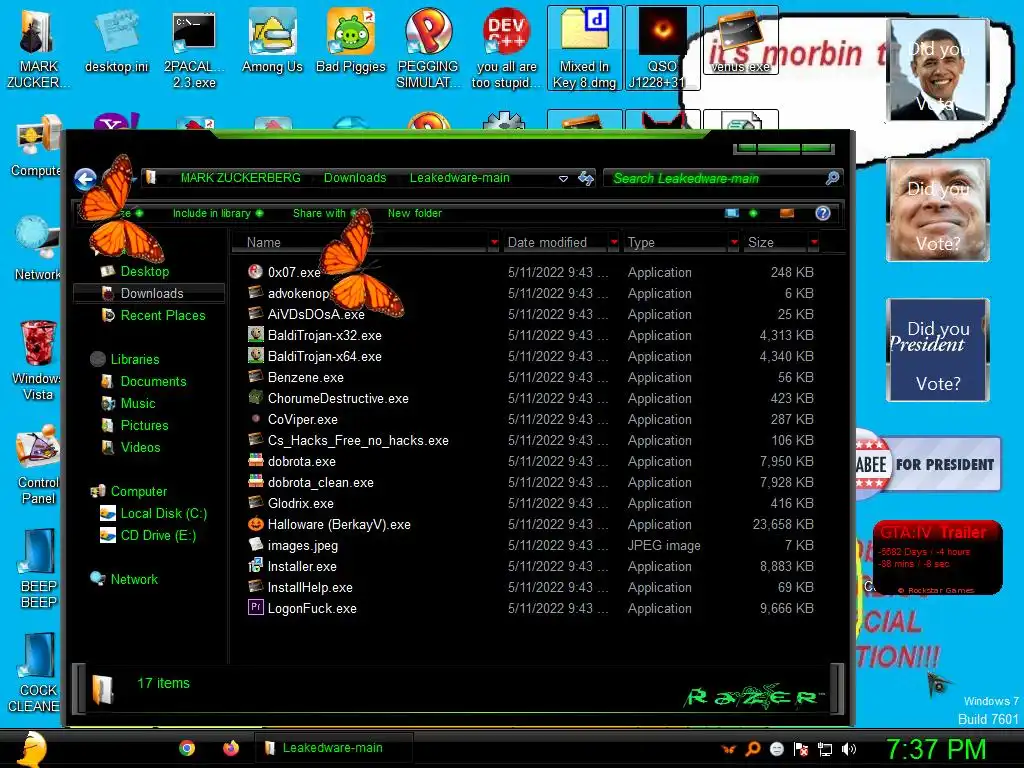Open Firefox from the taskbar
Image resolution: width=1024 pixels, height=768 pixels.
click(231, 748)
